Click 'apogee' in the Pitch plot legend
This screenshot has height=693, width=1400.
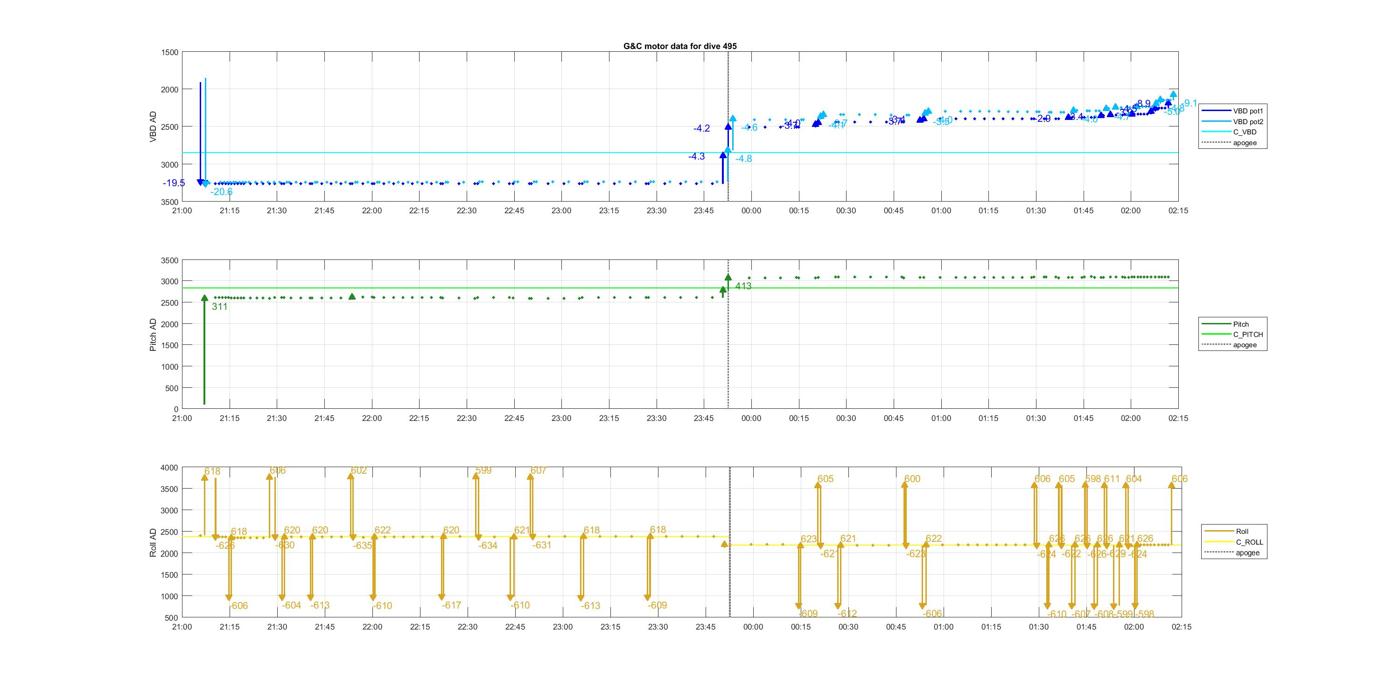pos(1229,345)
